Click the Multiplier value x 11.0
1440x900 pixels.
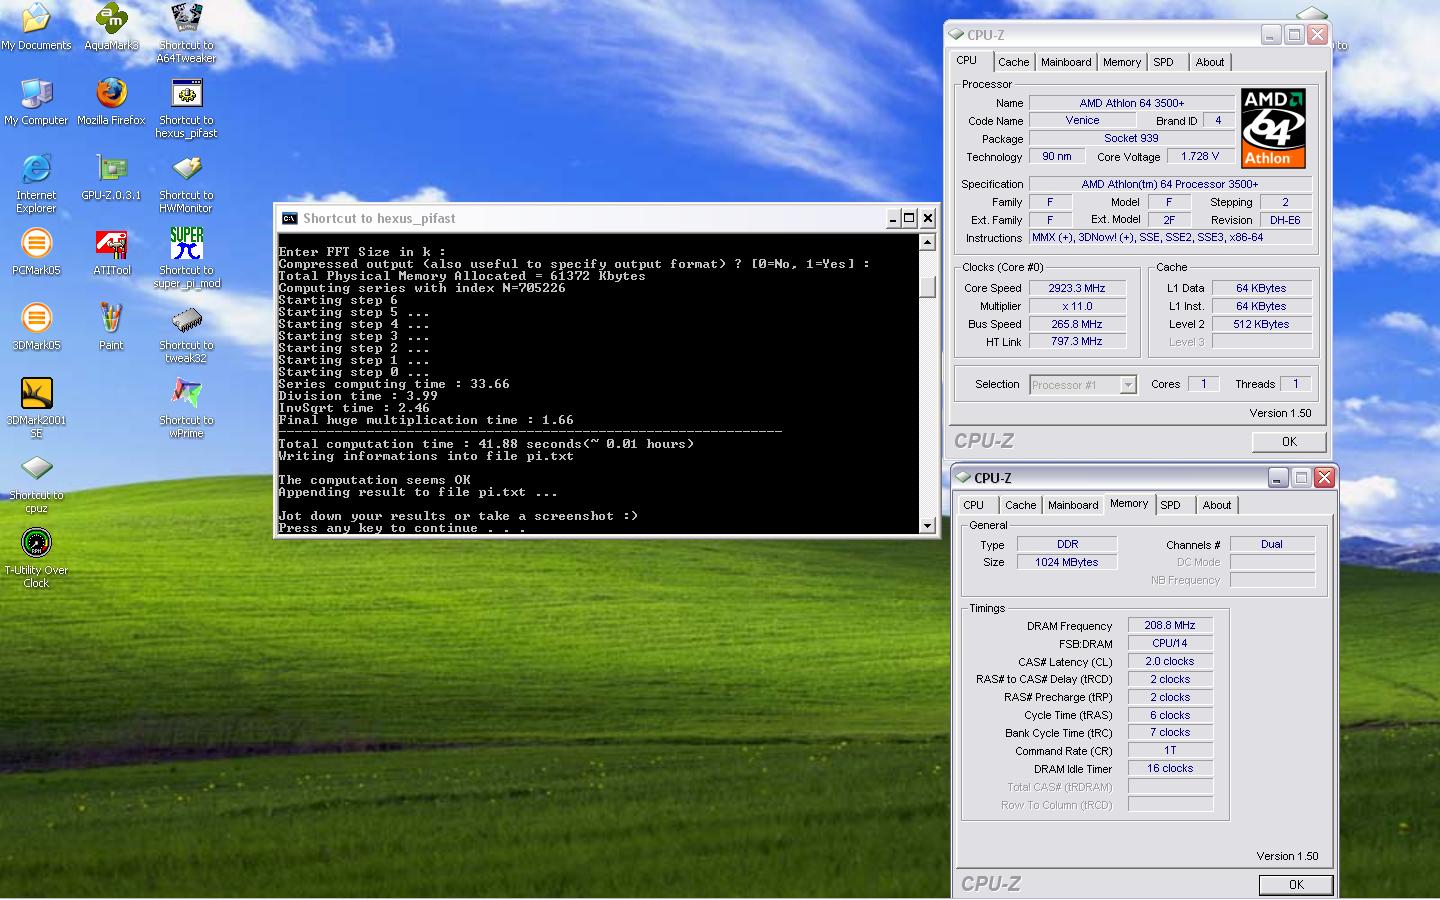pyautogui.click(x=1077, y=306)
